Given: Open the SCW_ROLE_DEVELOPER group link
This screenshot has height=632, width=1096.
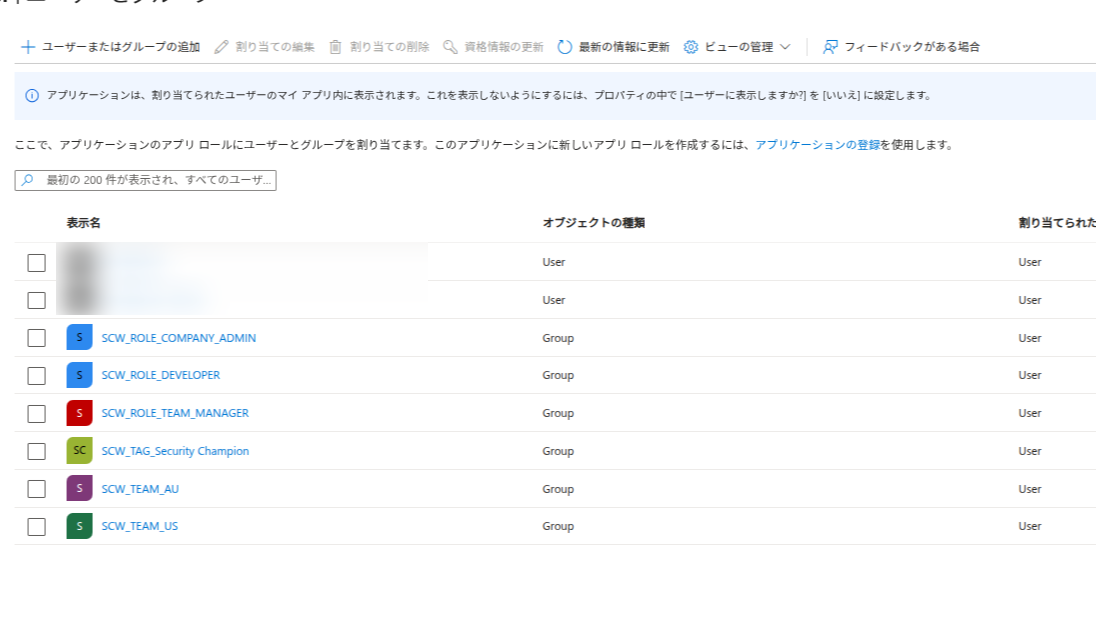Looking at the screenshot, I should click(161, 376).
